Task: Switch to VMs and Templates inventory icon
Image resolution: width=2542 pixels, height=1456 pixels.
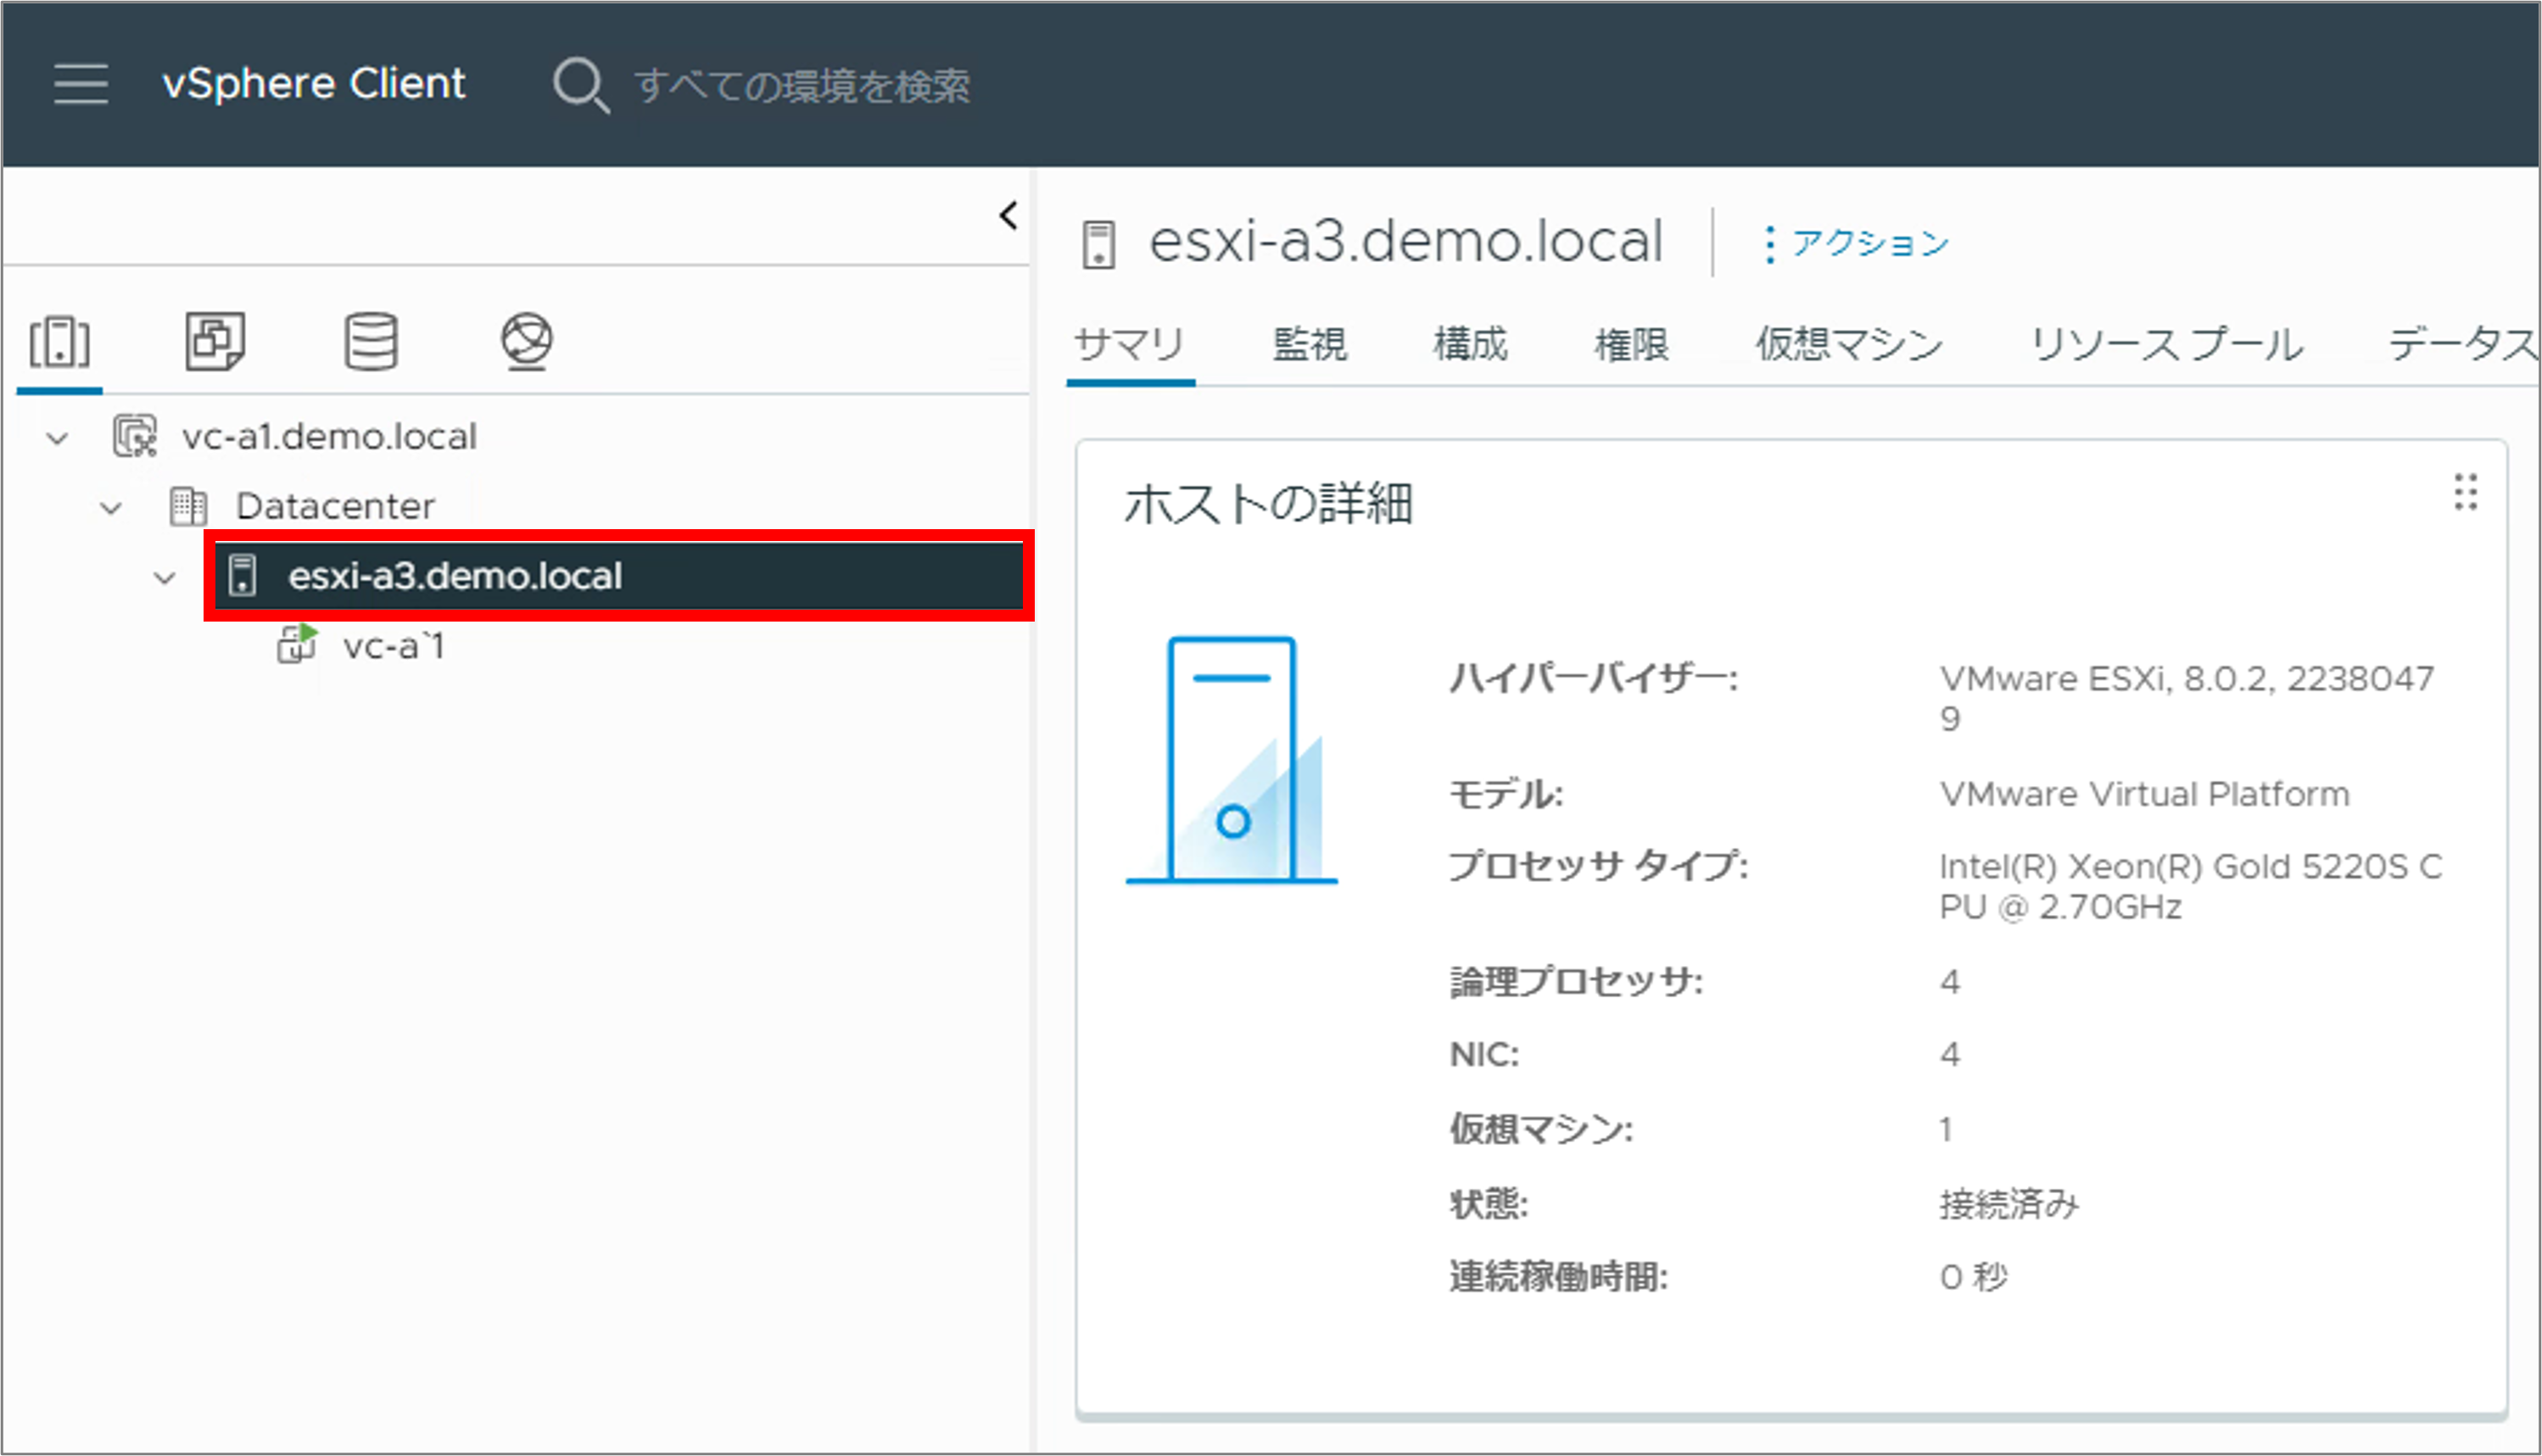Action: coord(215,342)
